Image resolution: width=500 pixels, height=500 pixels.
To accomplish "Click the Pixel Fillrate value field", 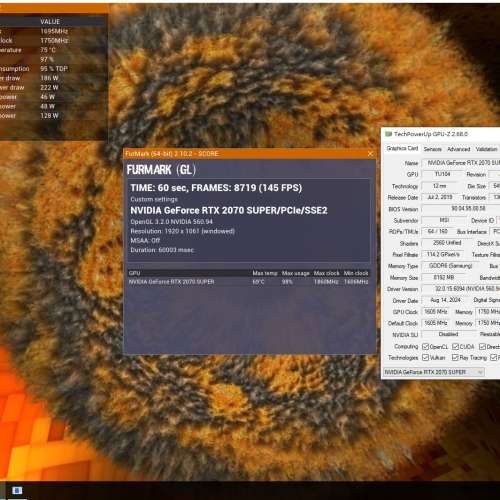I will coord(443,255).
